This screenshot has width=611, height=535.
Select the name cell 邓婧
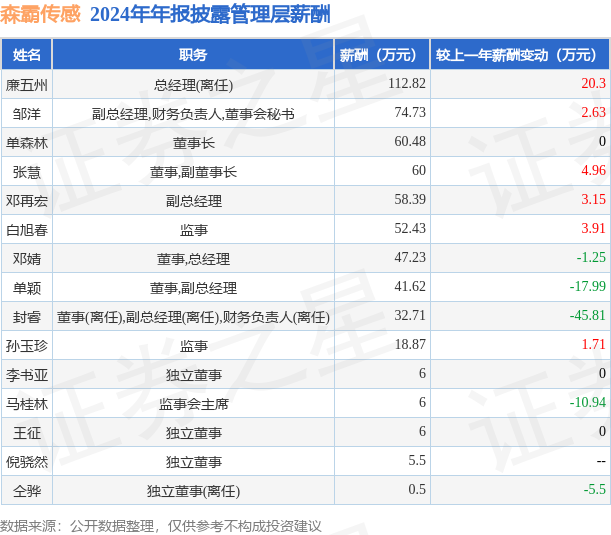click(x=26, y=259)
